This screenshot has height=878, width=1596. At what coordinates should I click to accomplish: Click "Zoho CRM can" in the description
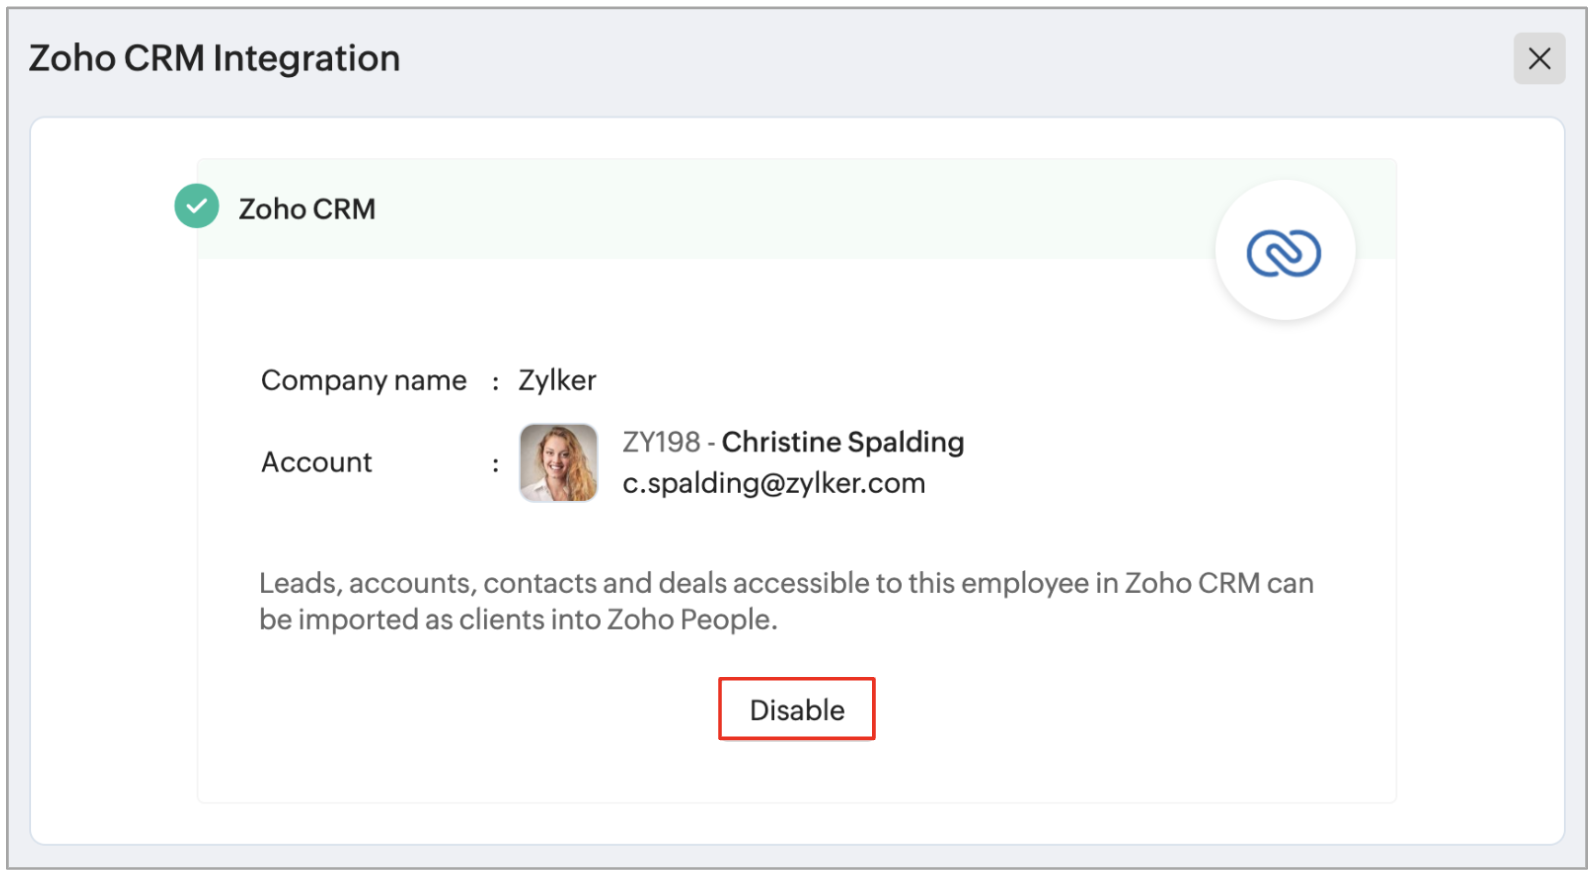(1218, 583)
